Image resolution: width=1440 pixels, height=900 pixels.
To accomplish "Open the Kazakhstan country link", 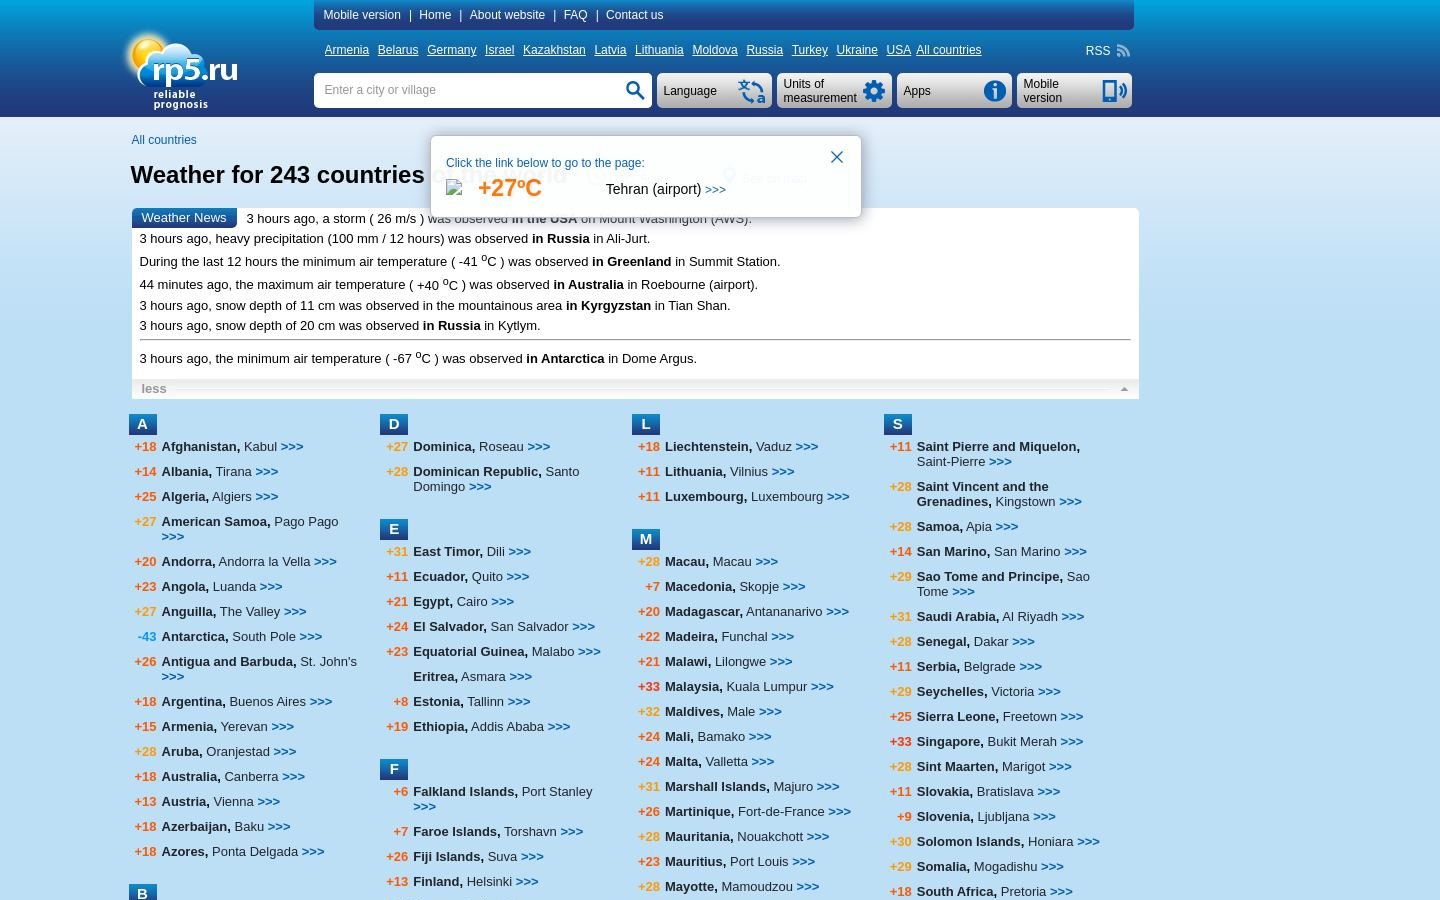I will (554, 50).
